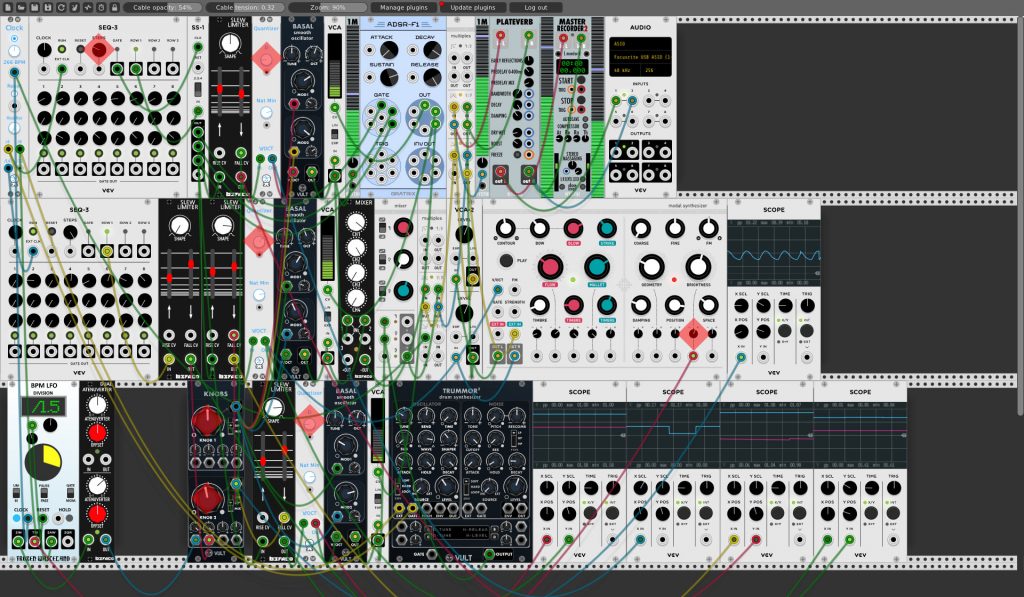Click red KNOB 1 on the Knobs module
The image size is (1024, 597).
click(207, 421)
